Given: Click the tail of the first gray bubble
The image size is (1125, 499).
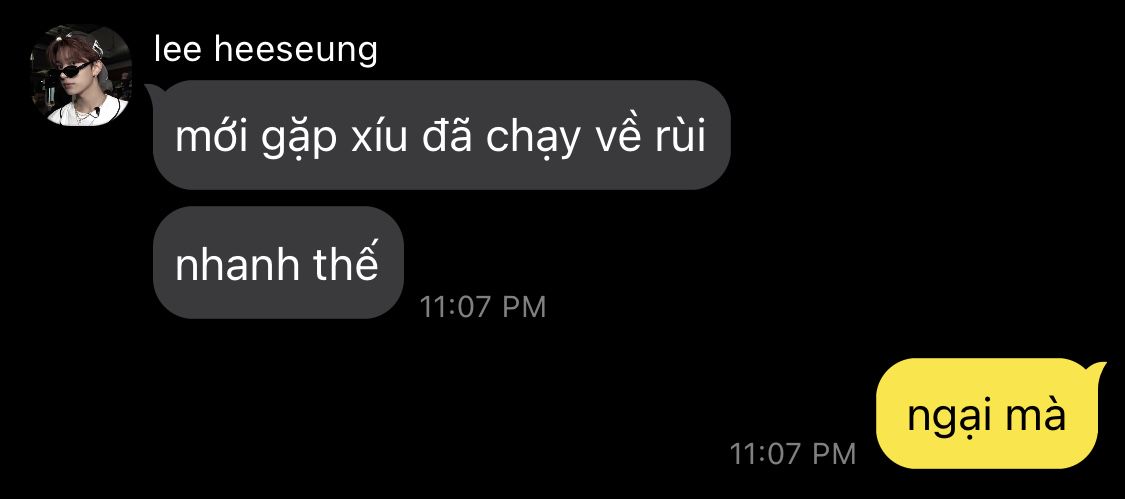Looking at the screenshot, I should (x=154, y=90).
